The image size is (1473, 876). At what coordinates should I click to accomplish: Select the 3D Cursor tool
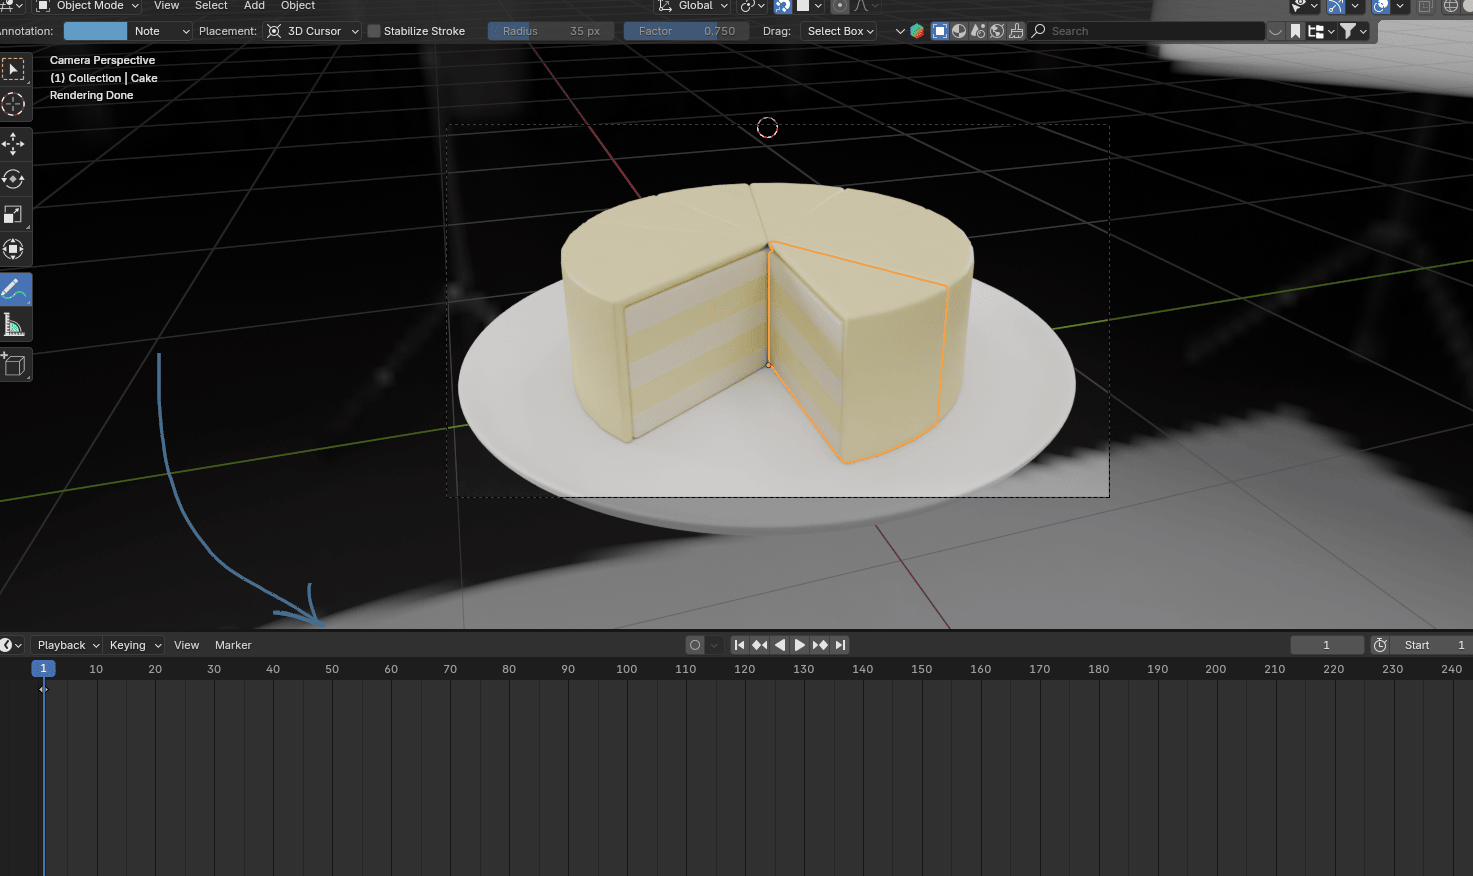14,104
